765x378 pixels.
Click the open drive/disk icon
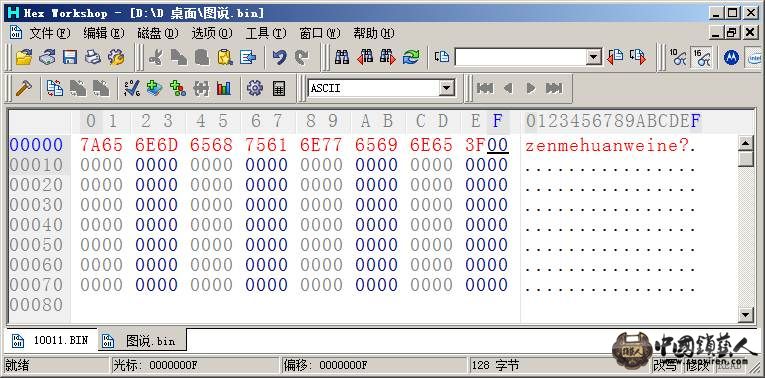coord(47,58)
